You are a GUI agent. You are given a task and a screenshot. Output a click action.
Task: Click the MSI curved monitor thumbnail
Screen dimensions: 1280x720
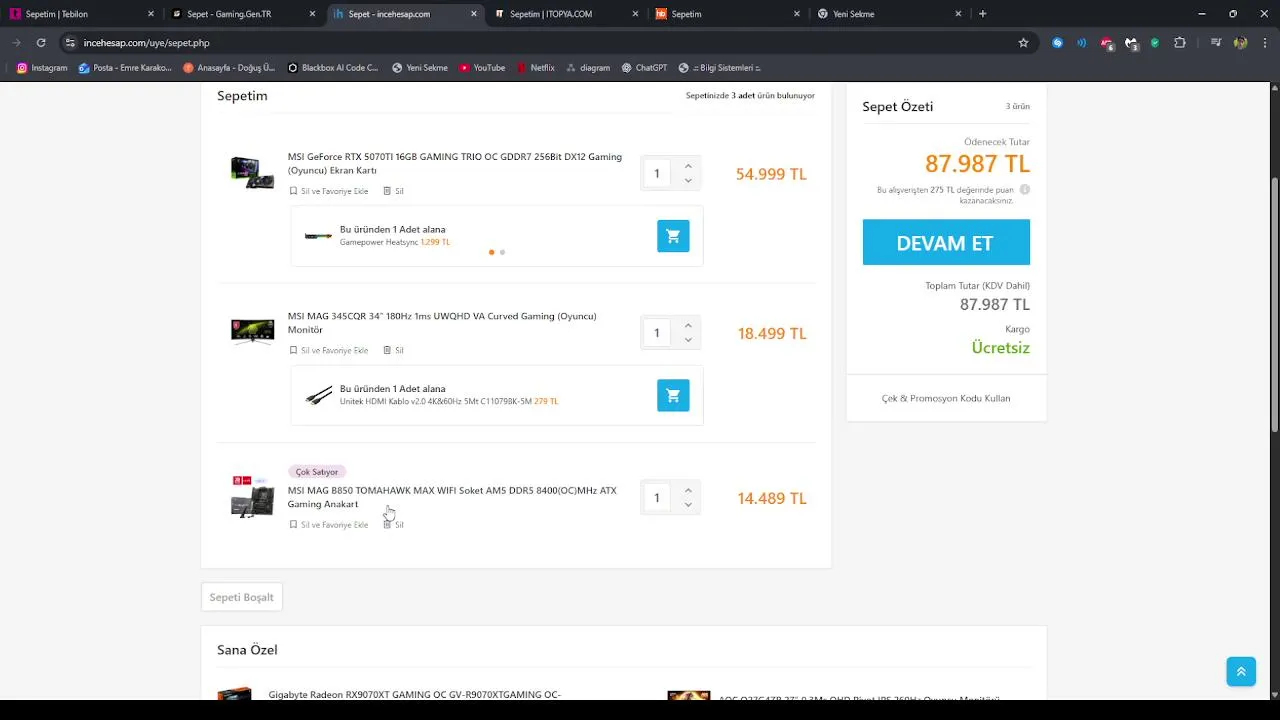pyautogui.click(x=252, y=332)
